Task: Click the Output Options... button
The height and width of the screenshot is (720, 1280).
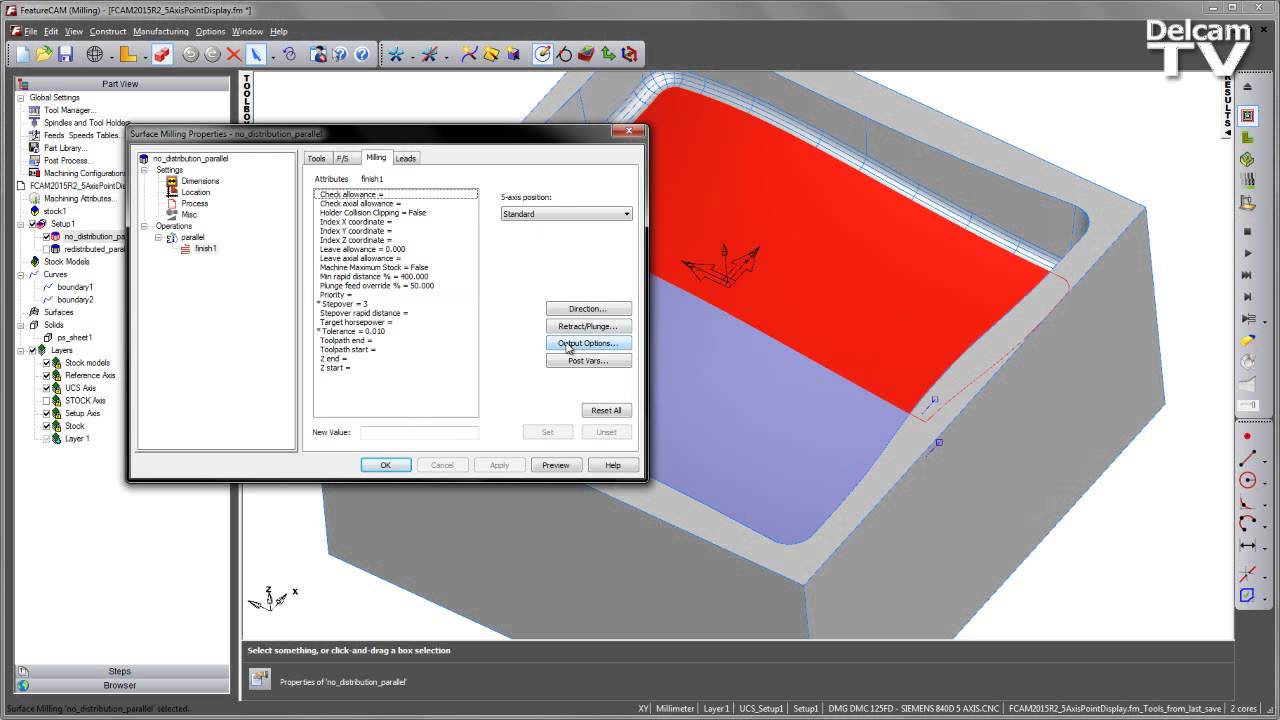Action: 588,343
